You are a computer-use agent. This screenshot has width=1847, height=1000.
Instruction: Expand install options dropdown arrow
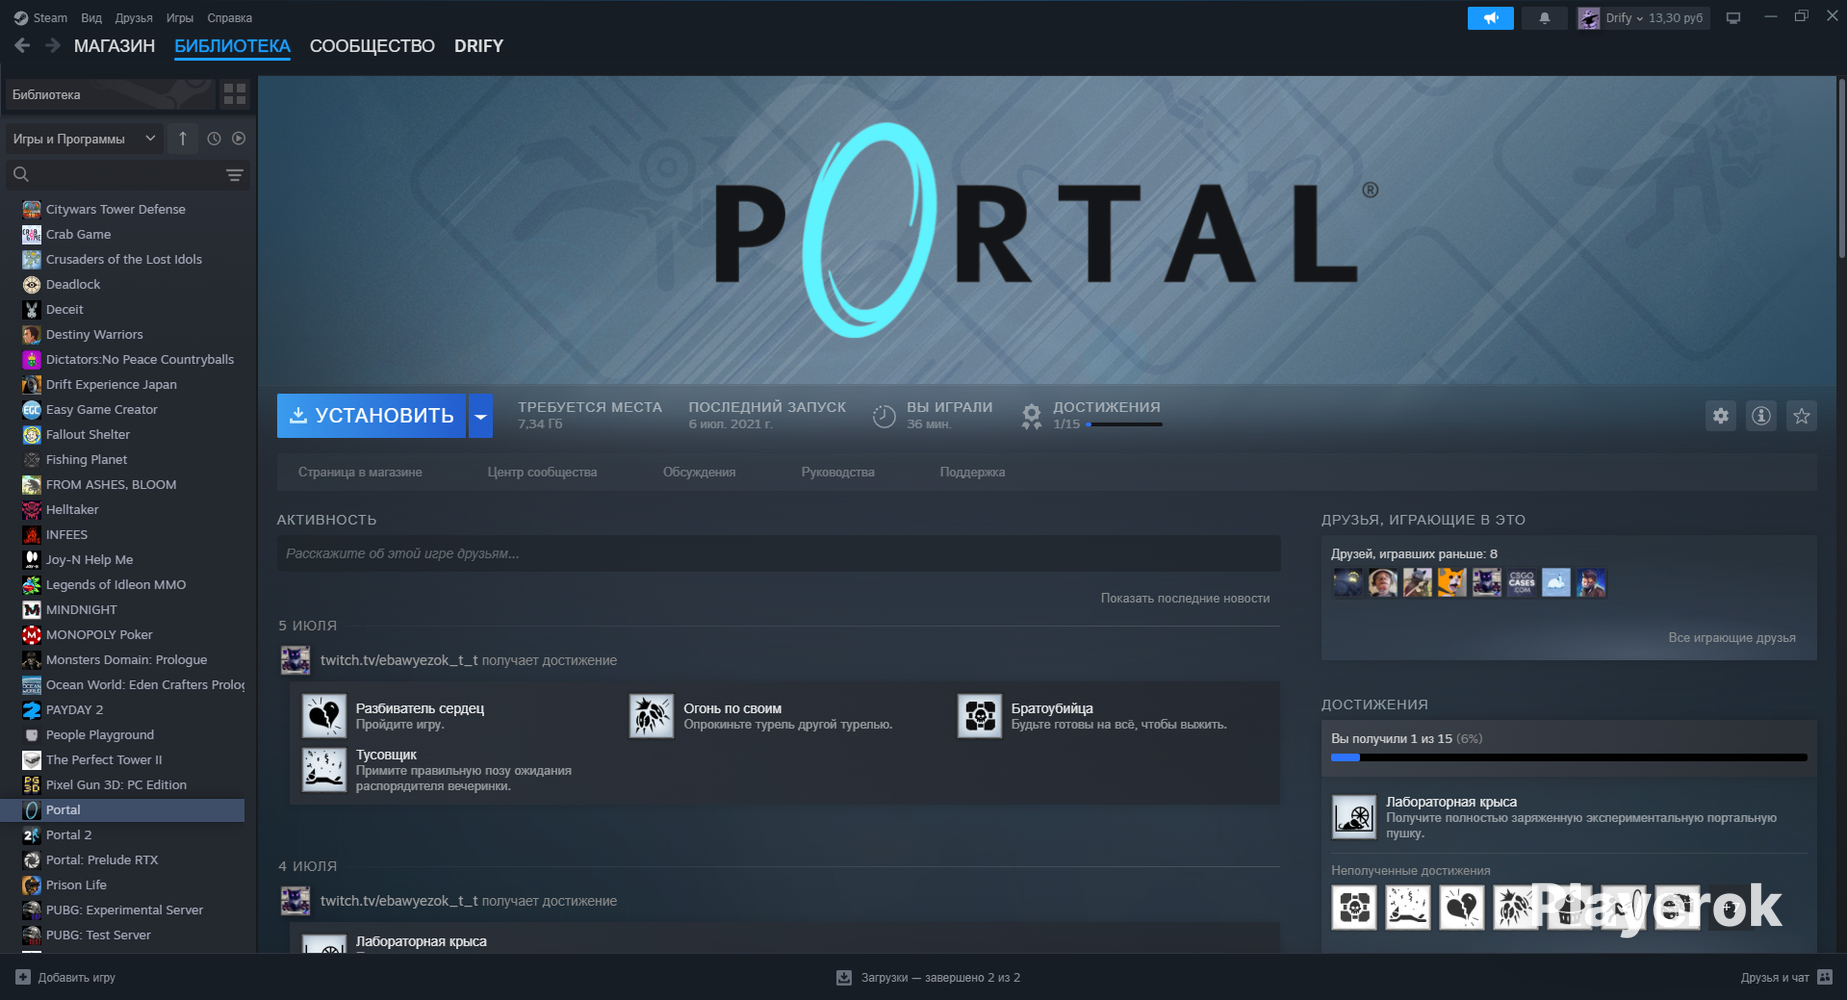pyautogui.click(x=480, y=416)
